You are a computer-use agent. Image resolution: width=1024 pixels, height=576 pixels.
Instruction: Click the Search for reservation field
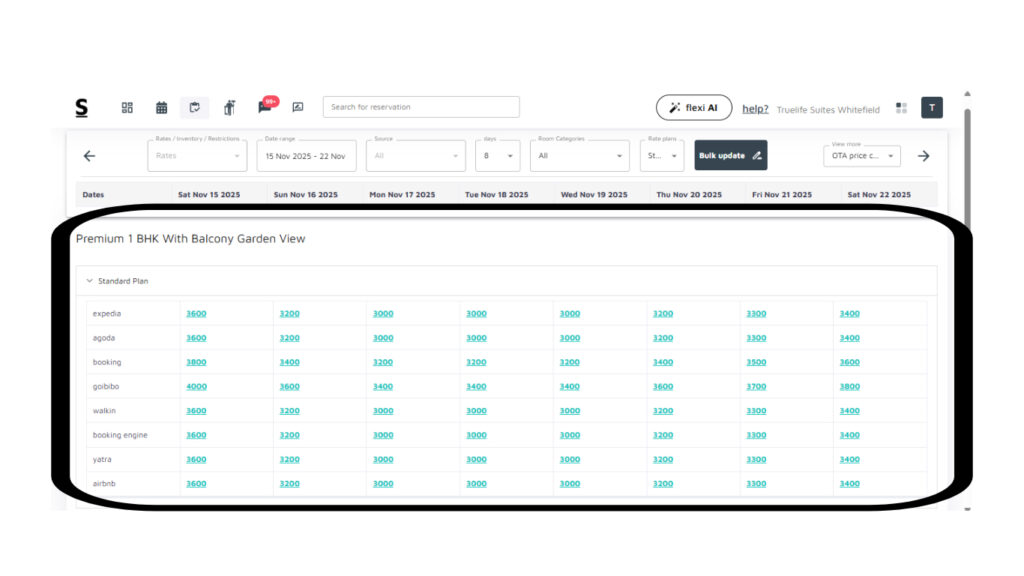coord(420,107)
